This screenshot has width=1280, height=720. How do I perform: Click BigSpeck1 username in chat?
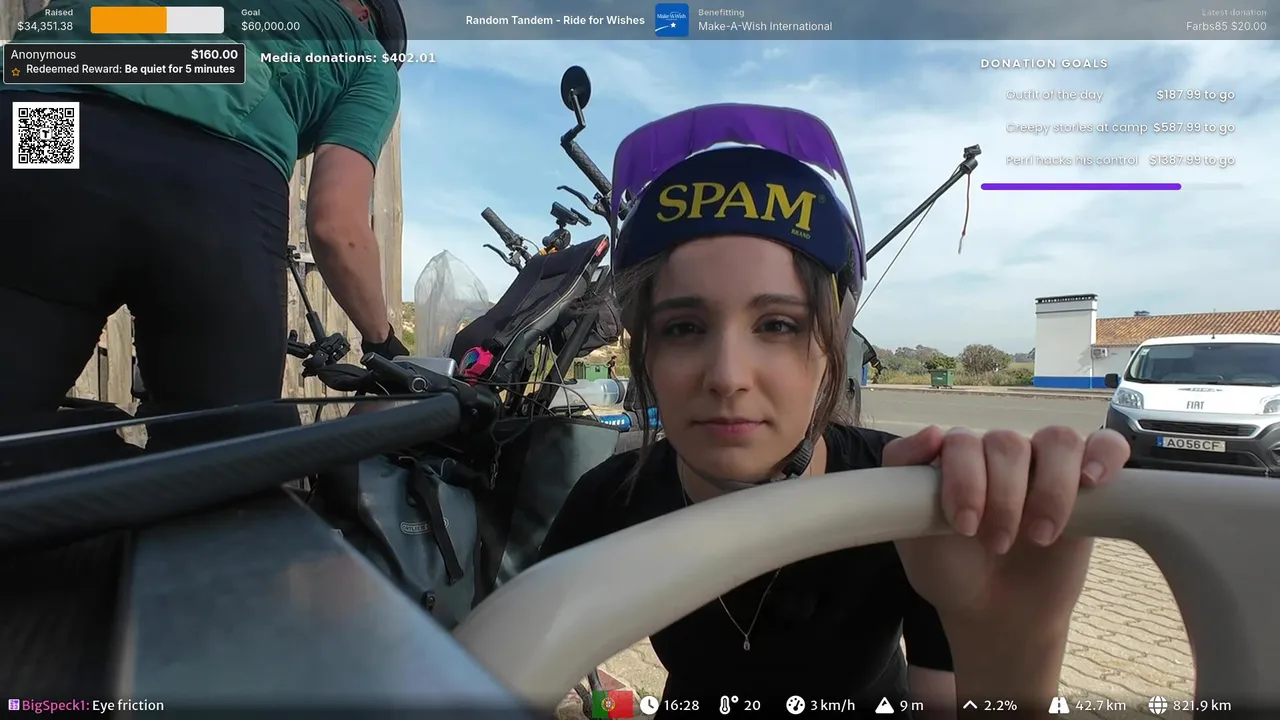pyautogui.click(x=55, y=705)
